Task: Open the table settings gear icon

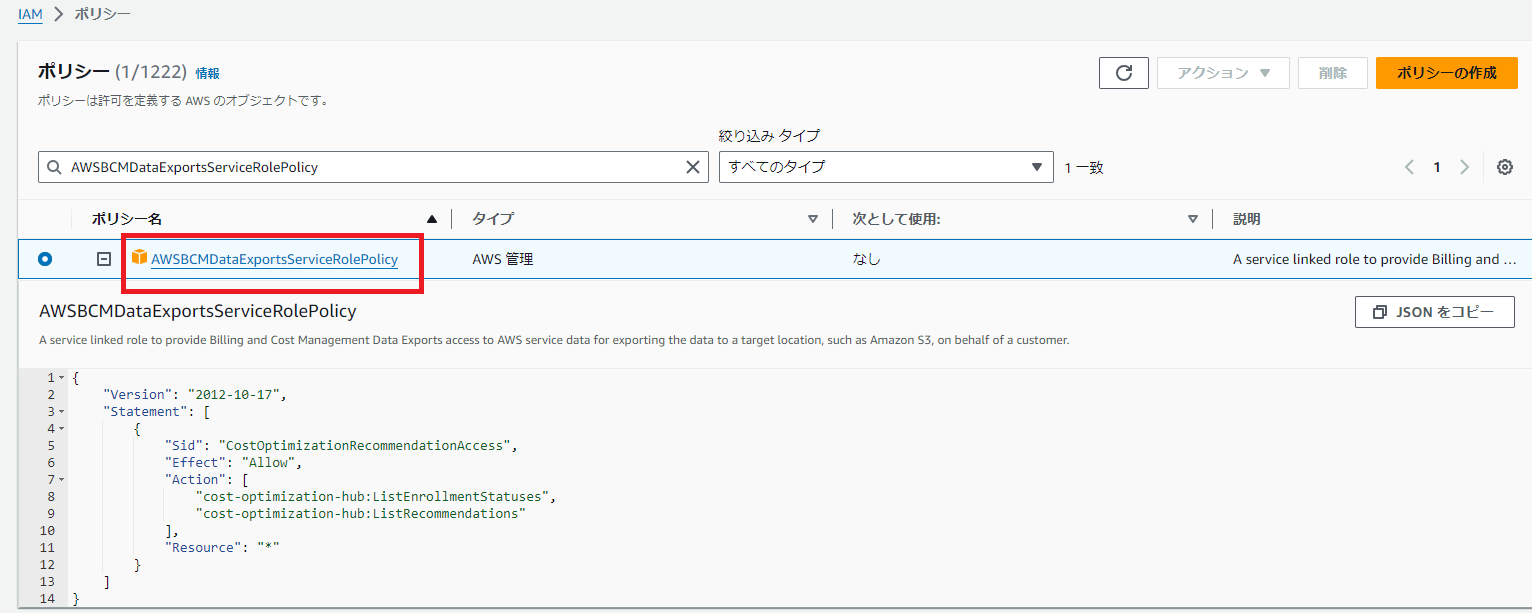Action: (1504, 167)
